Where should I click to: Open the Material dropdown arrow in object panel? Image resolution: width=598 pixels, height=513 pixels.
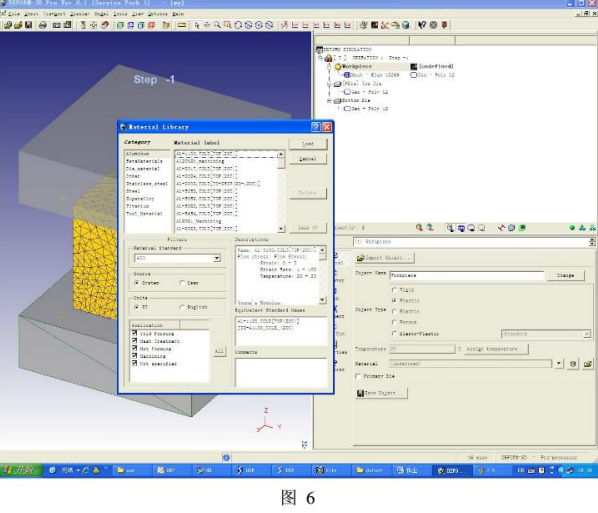point(559,363)
